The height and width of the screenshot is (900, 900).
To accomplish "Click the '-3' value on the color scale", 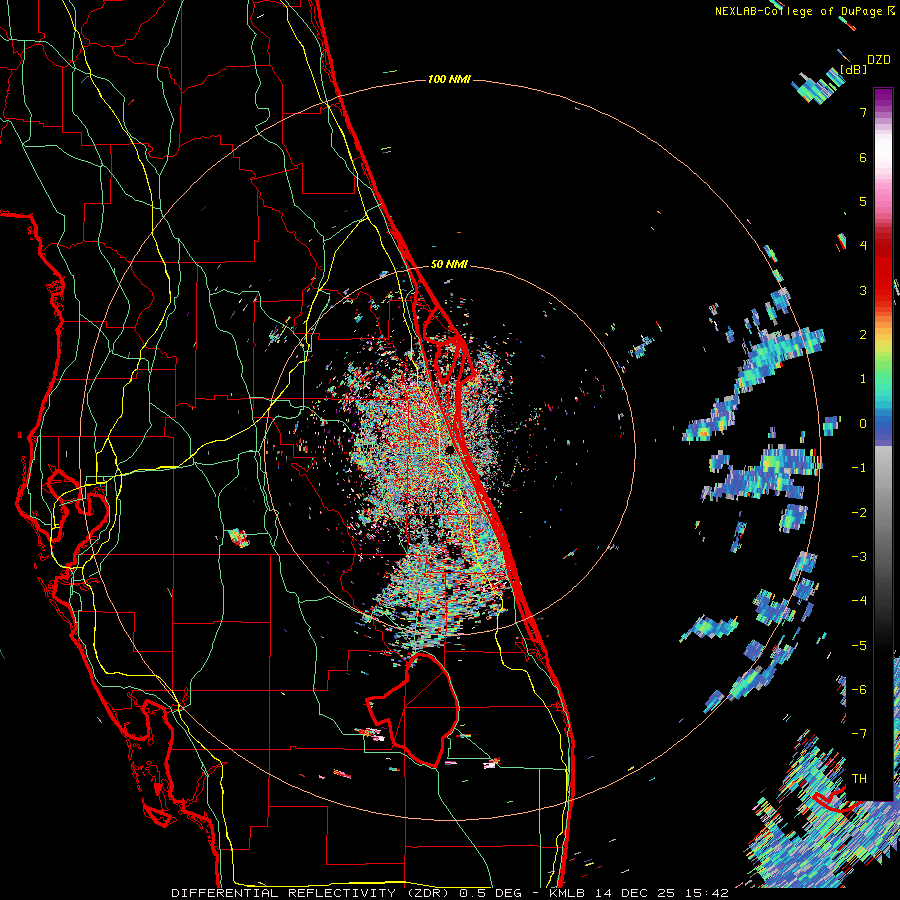I will pyautogui.click(x=859, y=556).
